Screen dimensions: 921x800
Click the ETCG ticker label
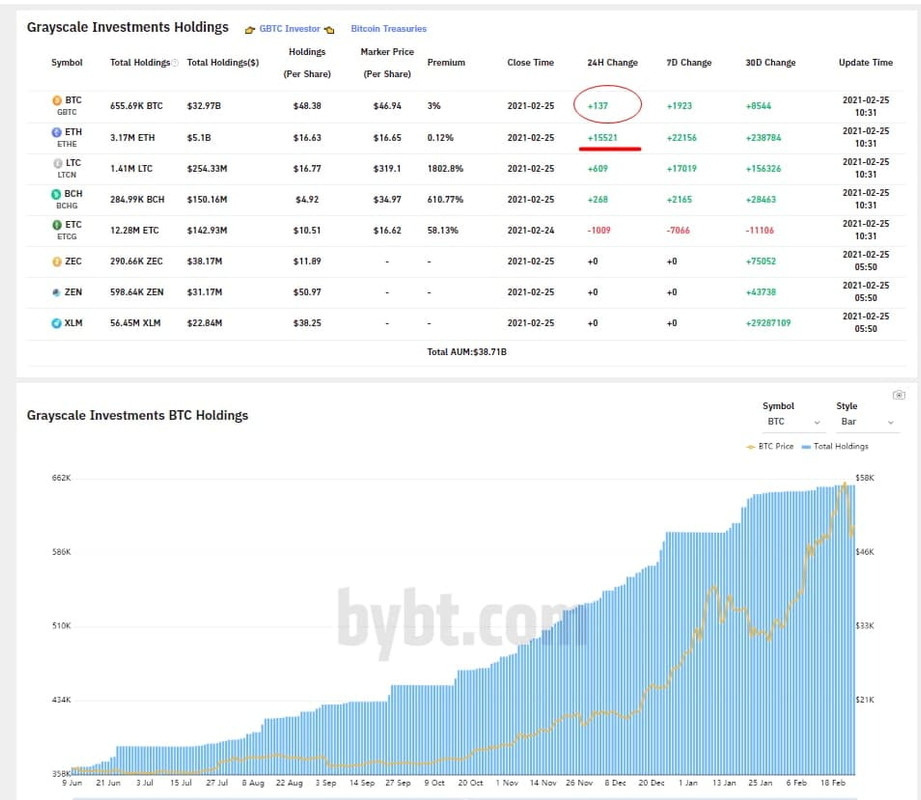(x=66, y=237)
